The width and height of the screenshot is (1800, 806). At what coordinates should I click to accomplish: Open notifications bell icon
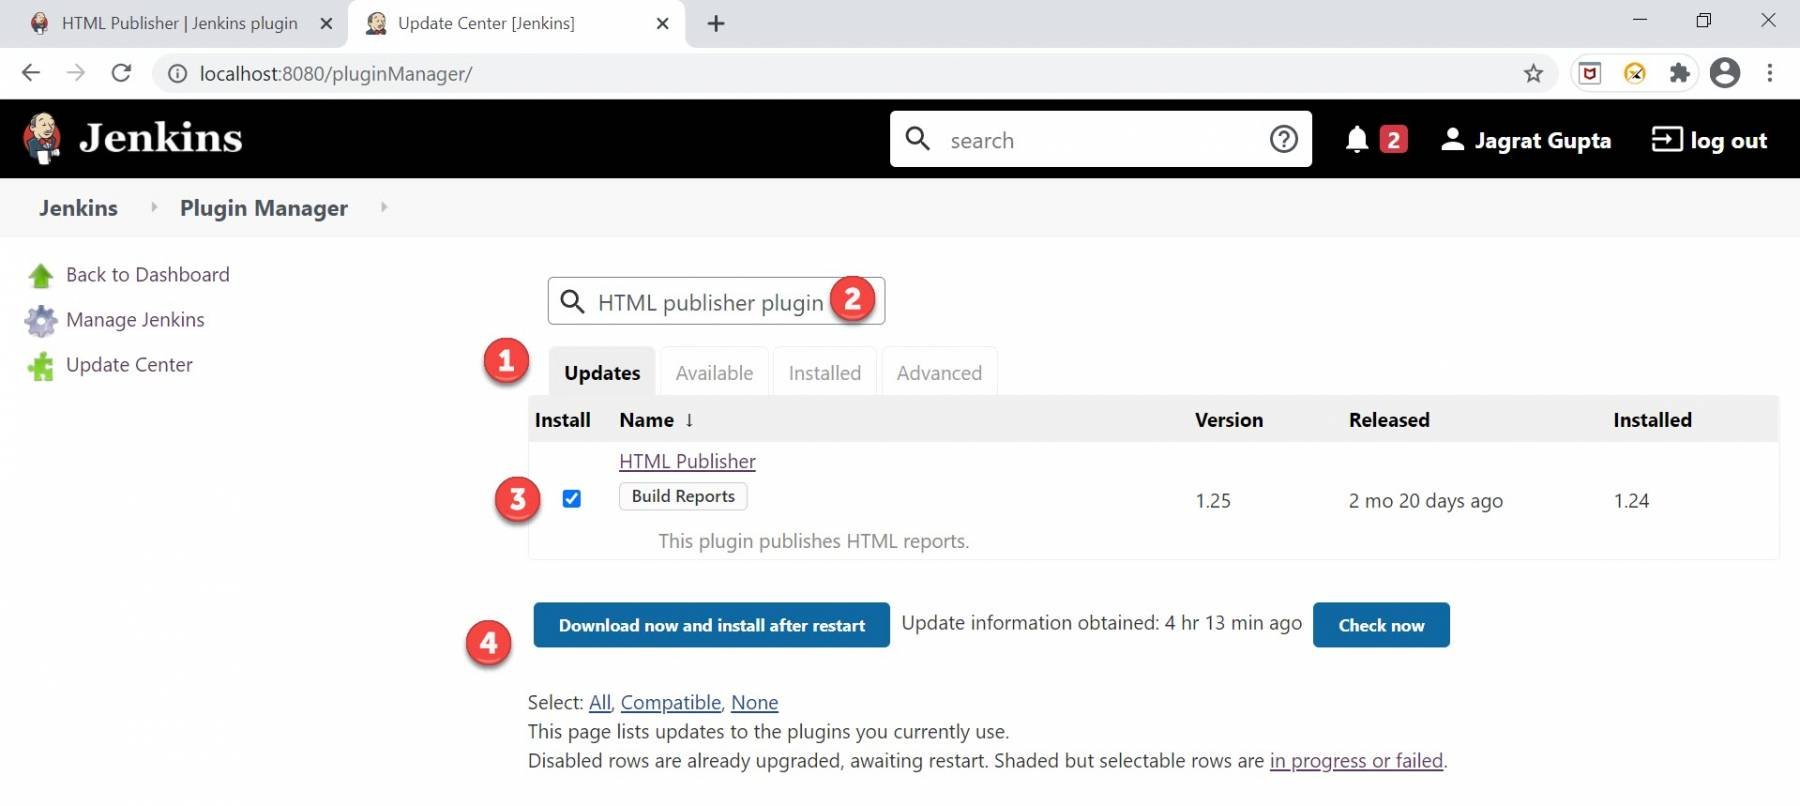pyautogui.click(x=1356, y=140)
